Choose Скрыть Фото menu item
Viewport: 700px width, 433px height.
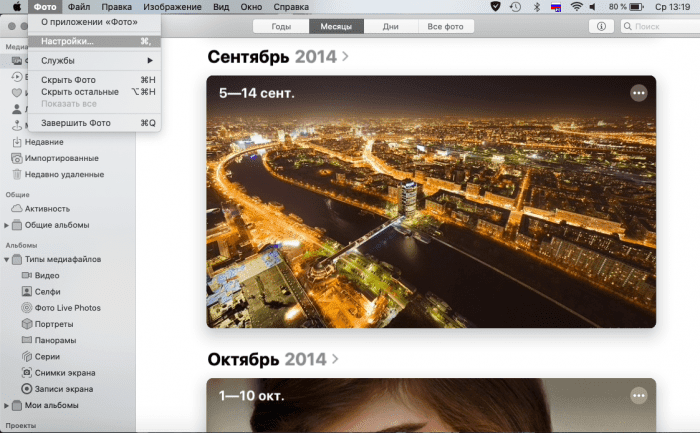pos(94,80)
